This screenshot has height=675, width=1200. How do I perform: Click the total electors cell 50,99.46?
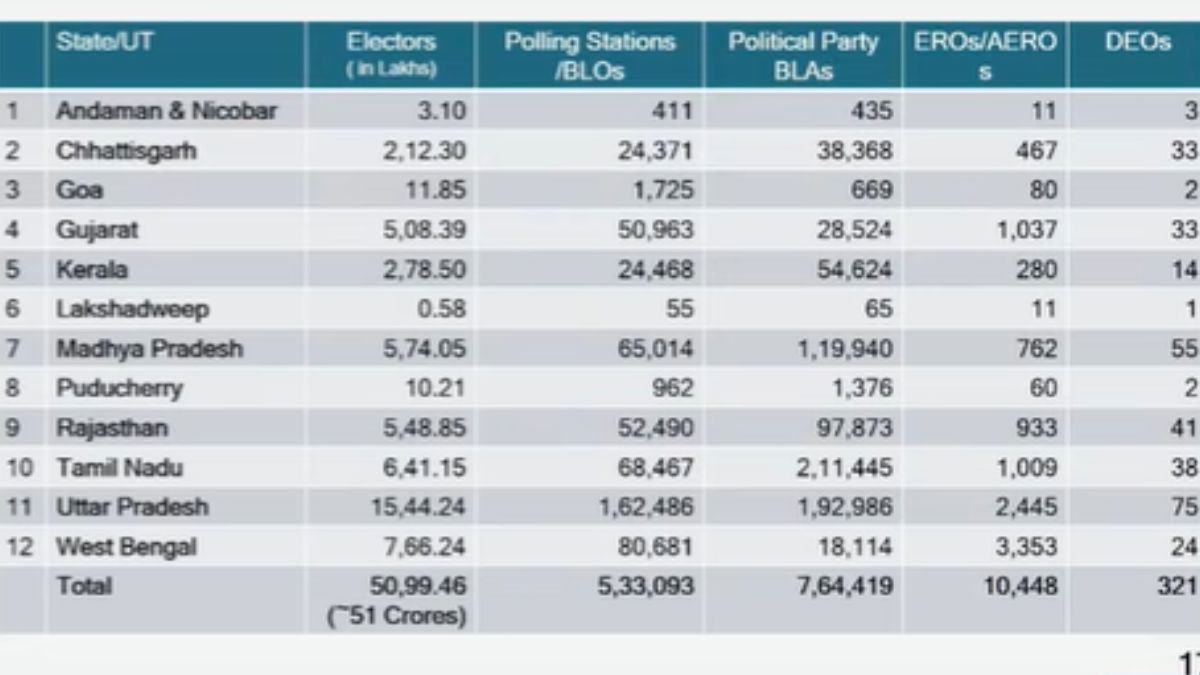419,586
